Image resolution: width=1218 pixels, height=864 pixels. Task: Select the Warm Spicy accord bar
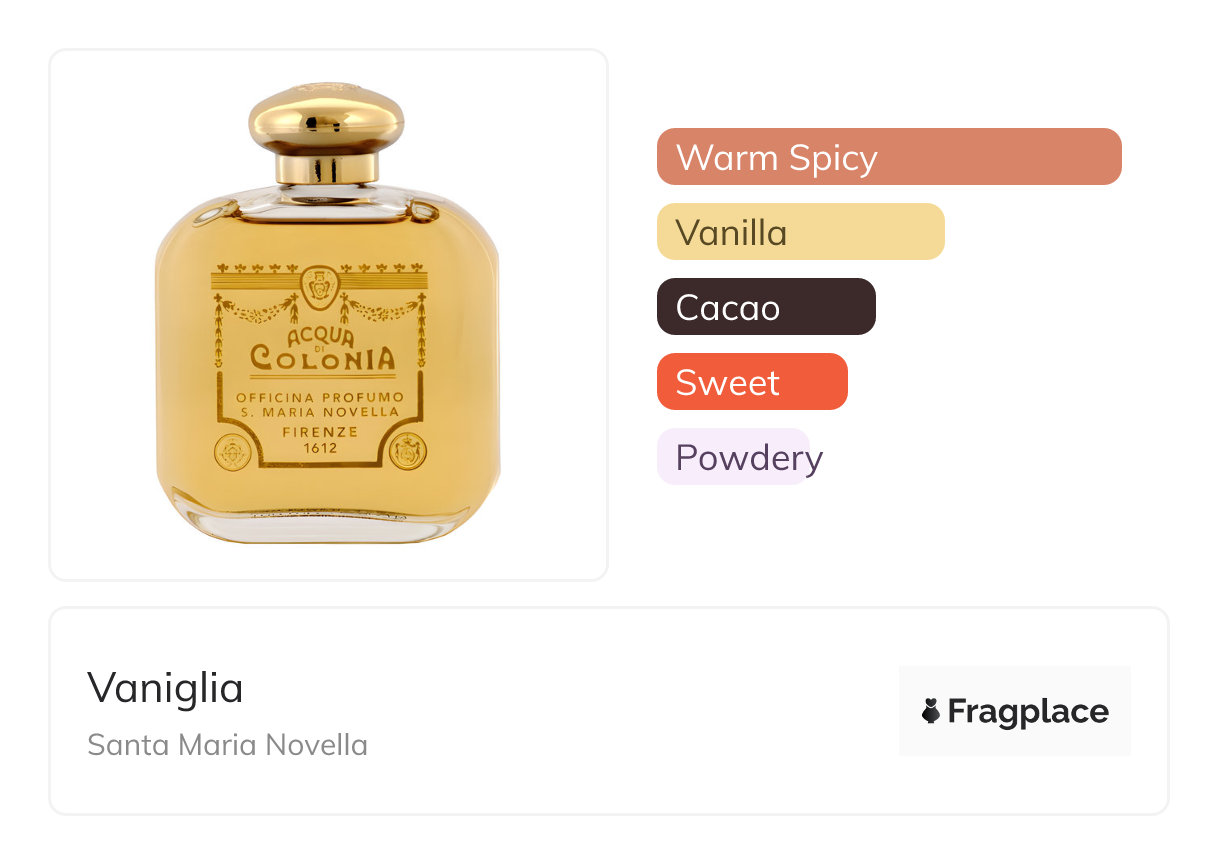click(888, 157)
